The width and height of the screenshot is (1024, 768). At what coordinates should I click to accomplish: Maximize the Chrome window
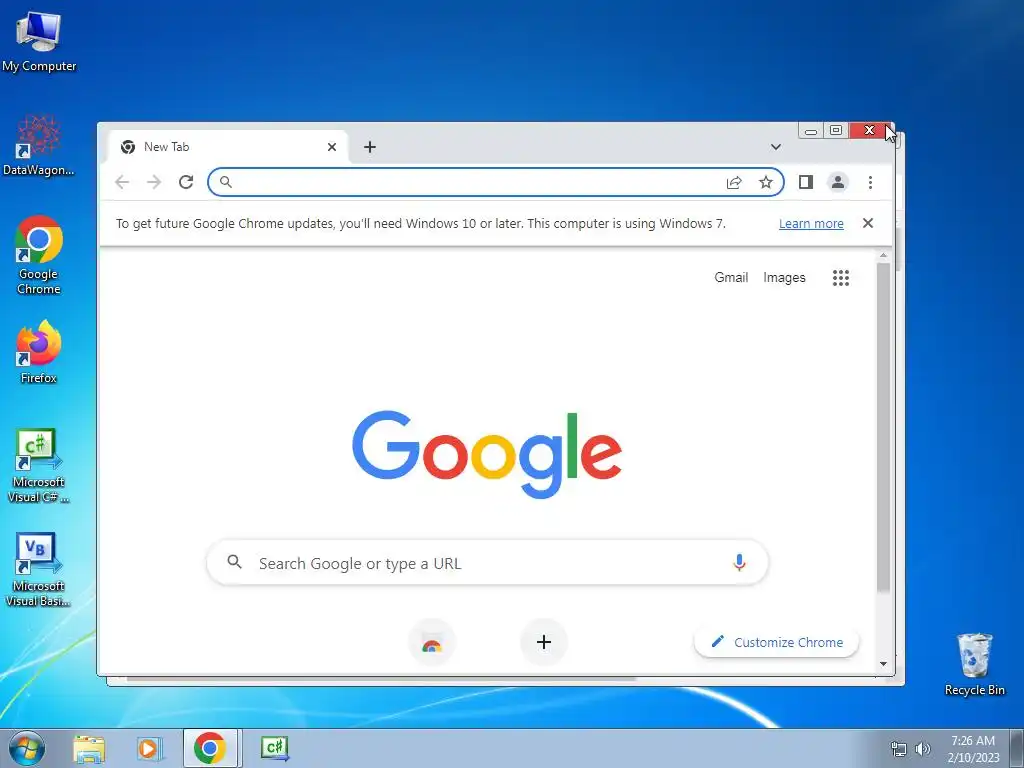(836, 131)
